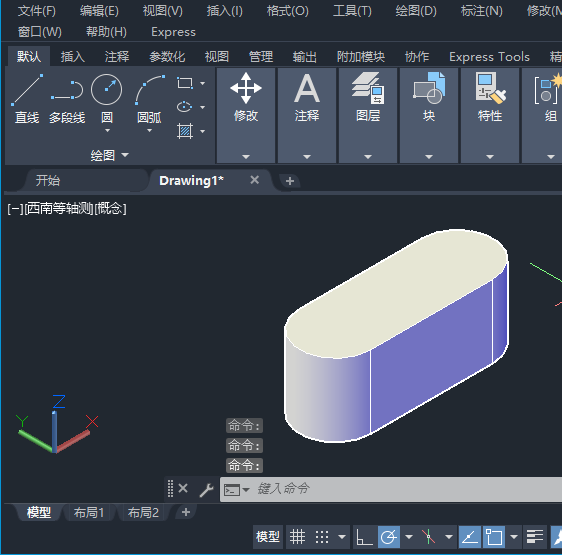This screenshot has width=562, height=555.
Task: Switch to 布局1 layout tab
Action: (89, 513)
